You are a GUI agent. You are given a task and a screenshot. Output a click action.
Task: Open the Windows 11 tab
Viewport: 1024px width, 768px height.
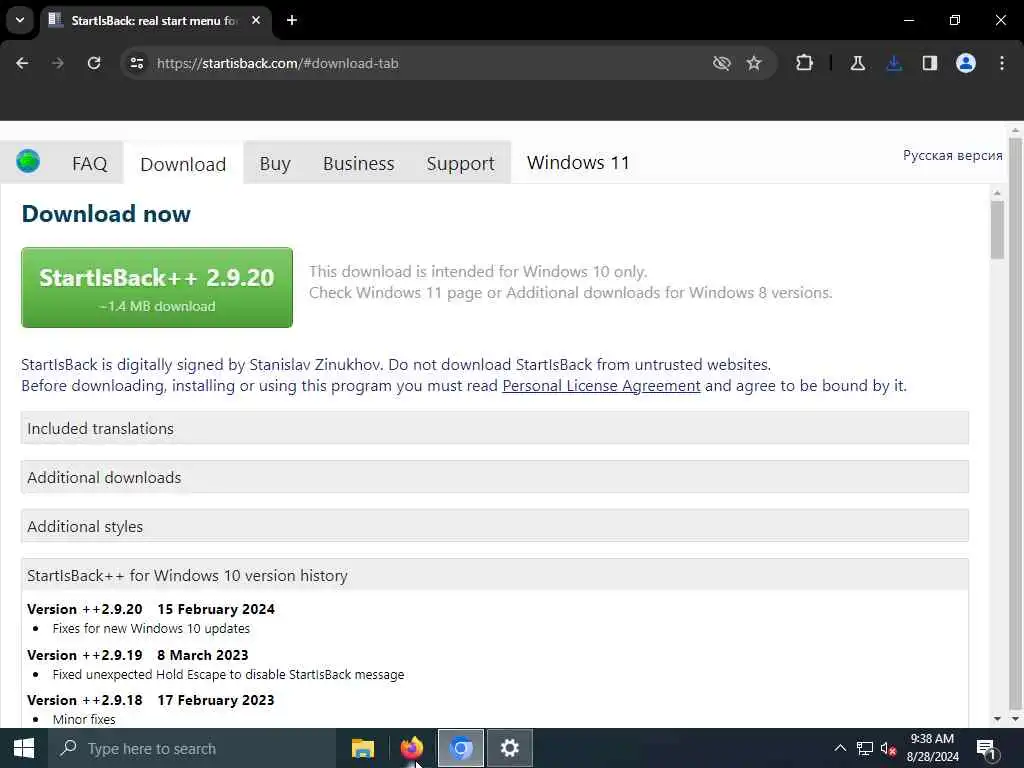(x=578, y=163)
